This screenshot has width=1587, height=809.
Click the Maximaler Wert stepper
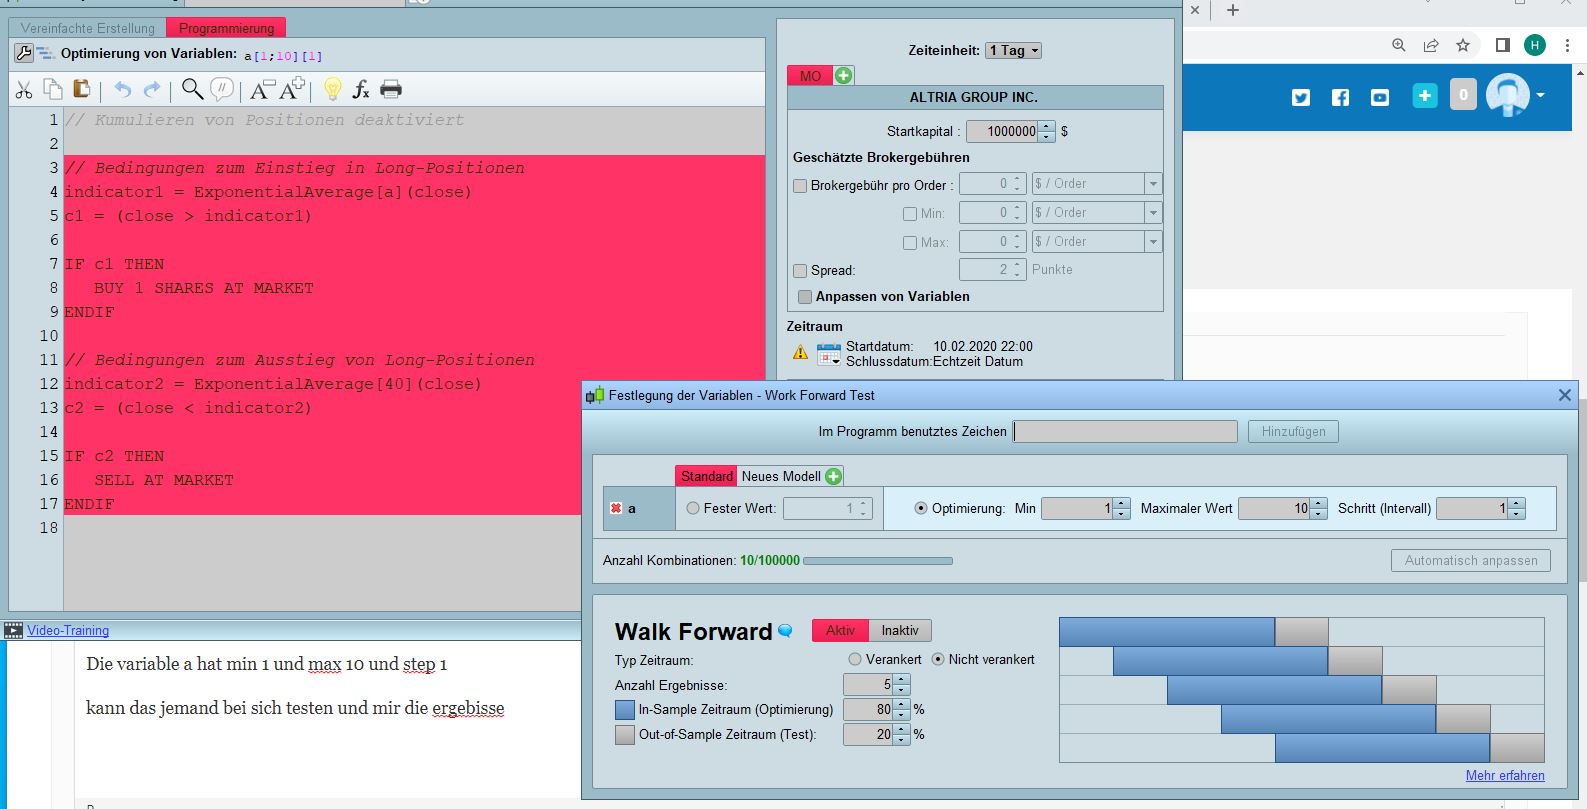[1319, 509]
